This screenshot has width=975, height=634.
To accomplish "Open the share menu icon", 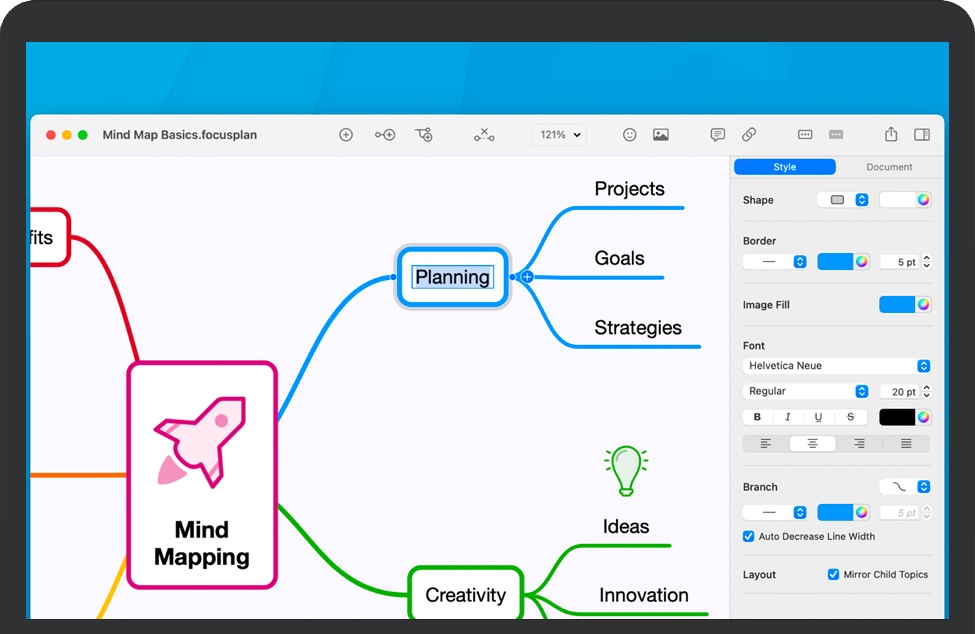I will [891, 135].
